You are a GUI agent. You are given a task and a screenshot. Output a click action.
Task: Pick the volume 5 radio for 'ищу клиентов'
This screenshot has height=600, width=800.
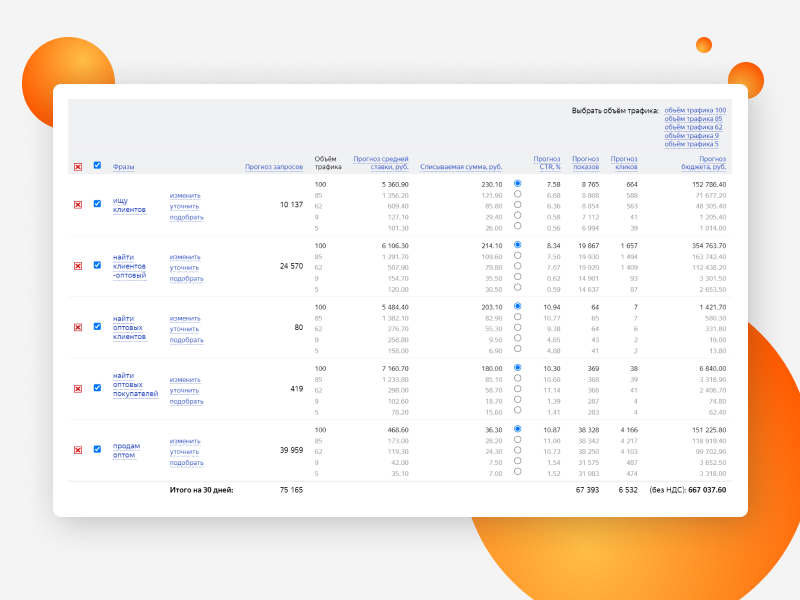point(517,226)
